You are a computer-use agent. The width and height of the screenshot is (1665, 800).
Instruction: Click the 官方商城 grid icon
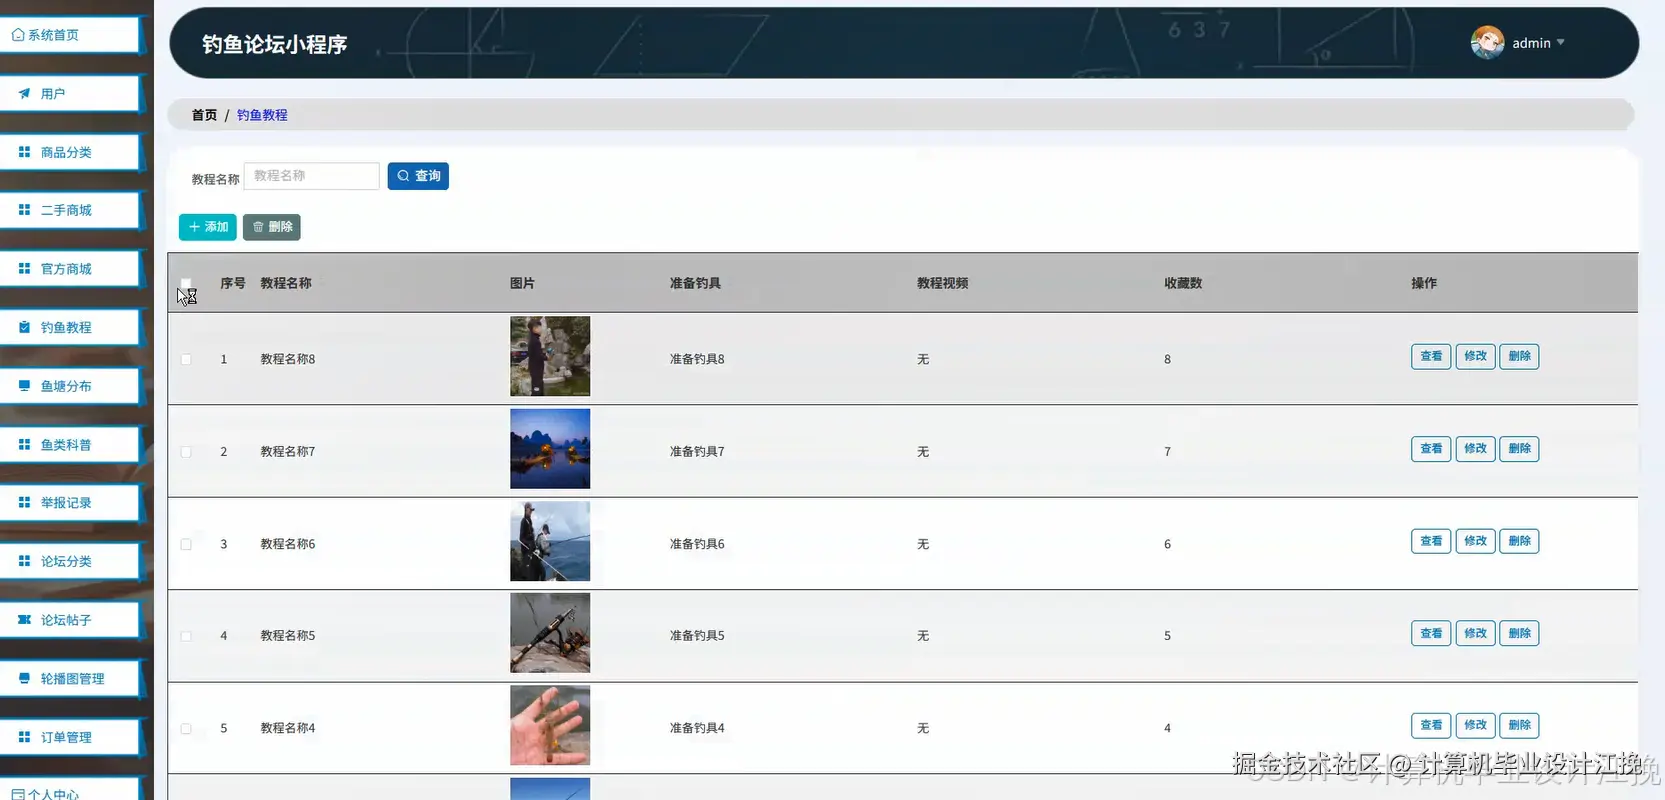tap(24, 269)
